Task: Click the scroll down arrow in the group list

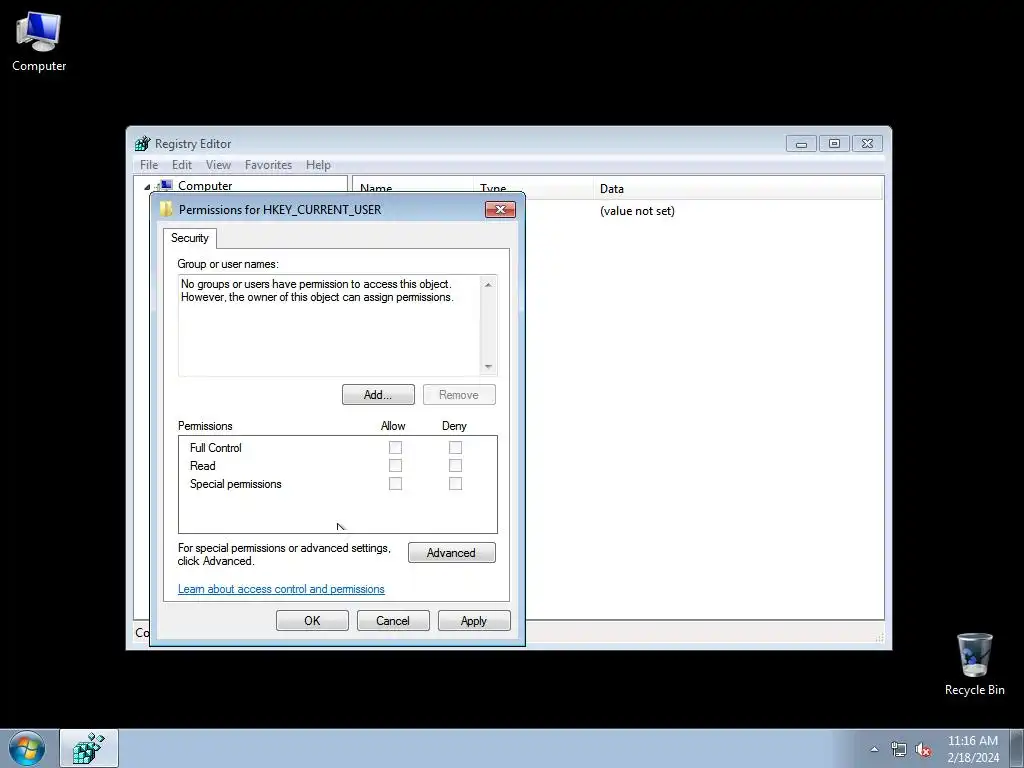Action: click(x=488, y=367)
